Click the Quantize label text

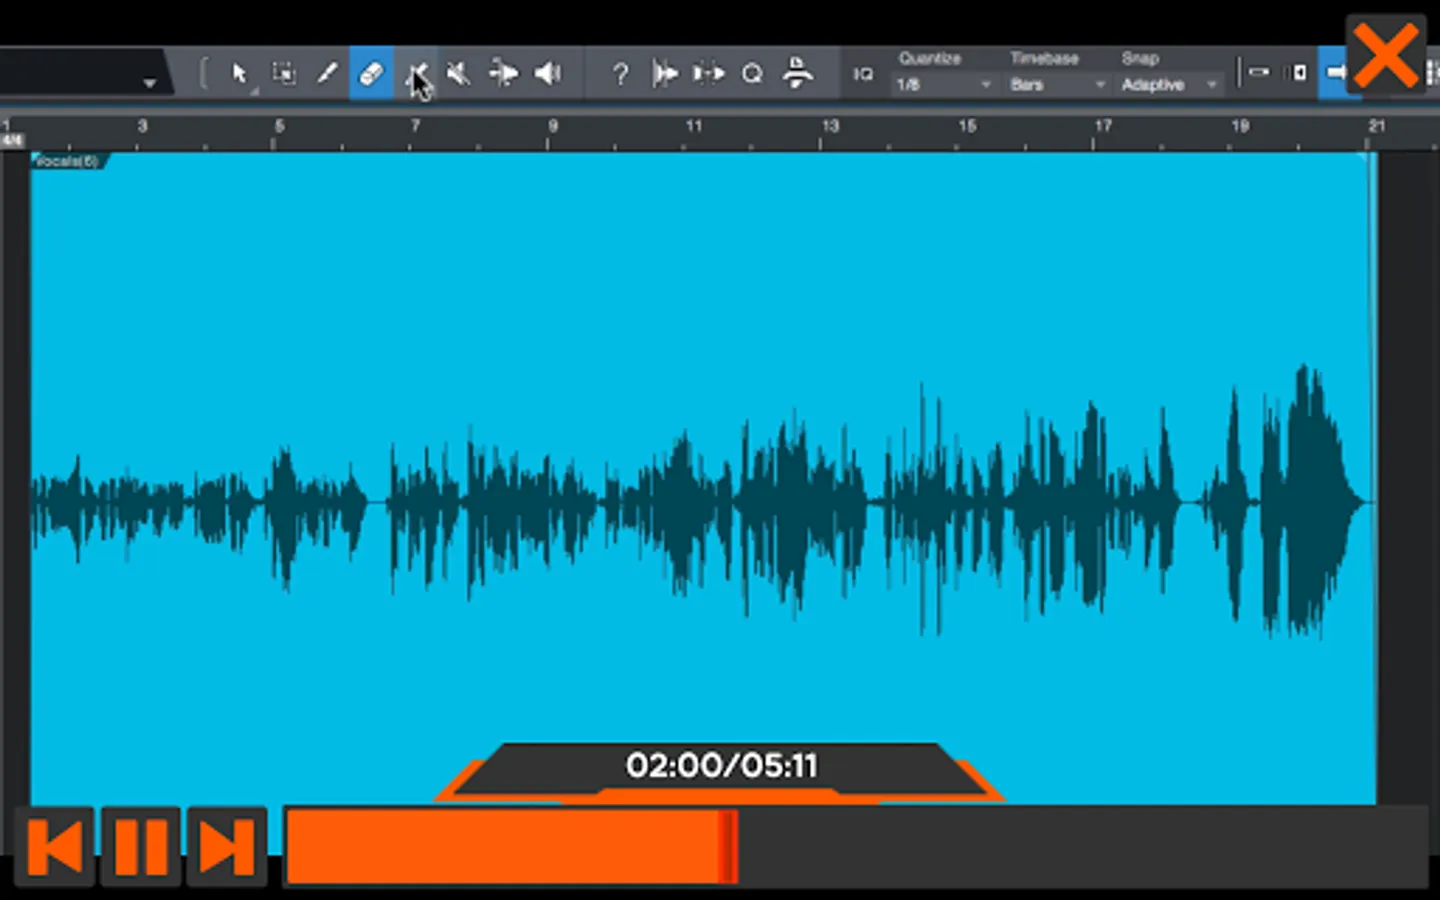pos(929,58)
